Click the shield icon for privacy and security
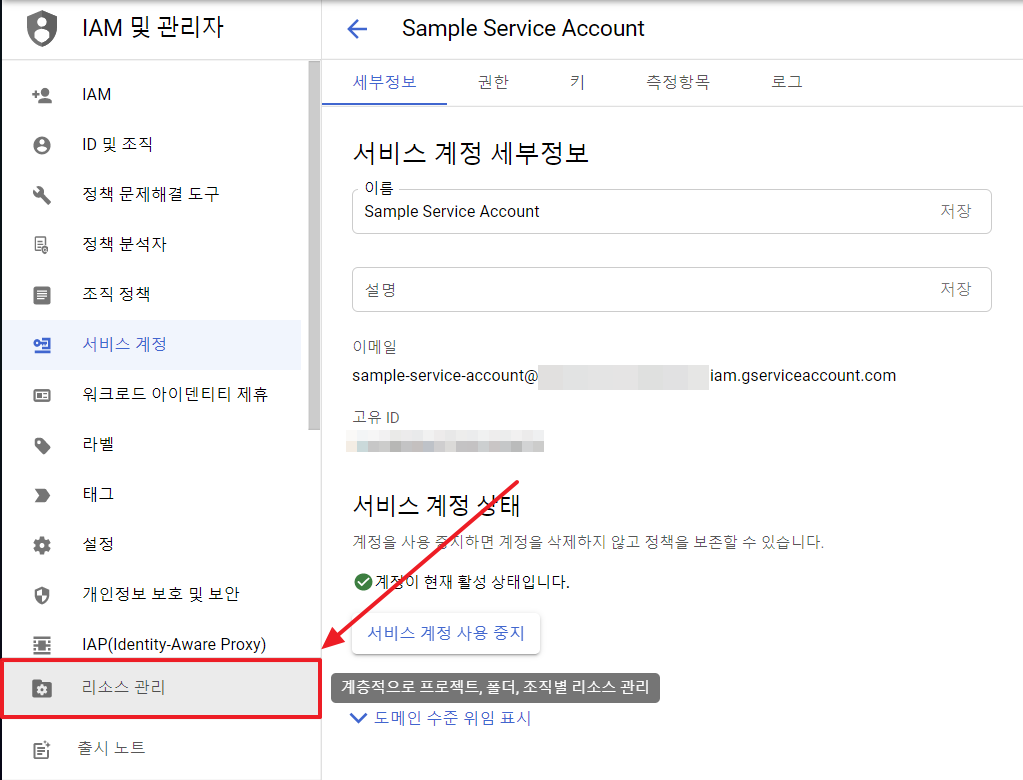Image resolution: width=1023 pixels, height=780 pixels. click(42, 595)
